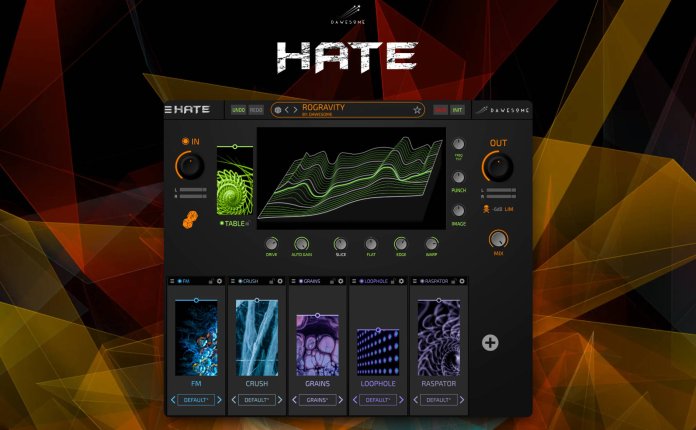Click the GRAINS module thumbnail image

[x=317, y=346]
